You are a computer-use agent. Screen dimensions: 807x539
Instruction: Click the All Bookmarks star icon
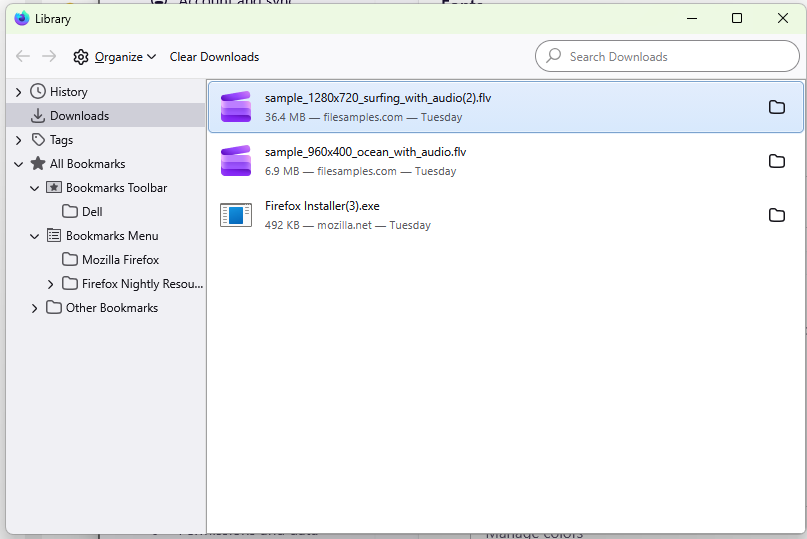pyautogui.click(x=38, y=164)
